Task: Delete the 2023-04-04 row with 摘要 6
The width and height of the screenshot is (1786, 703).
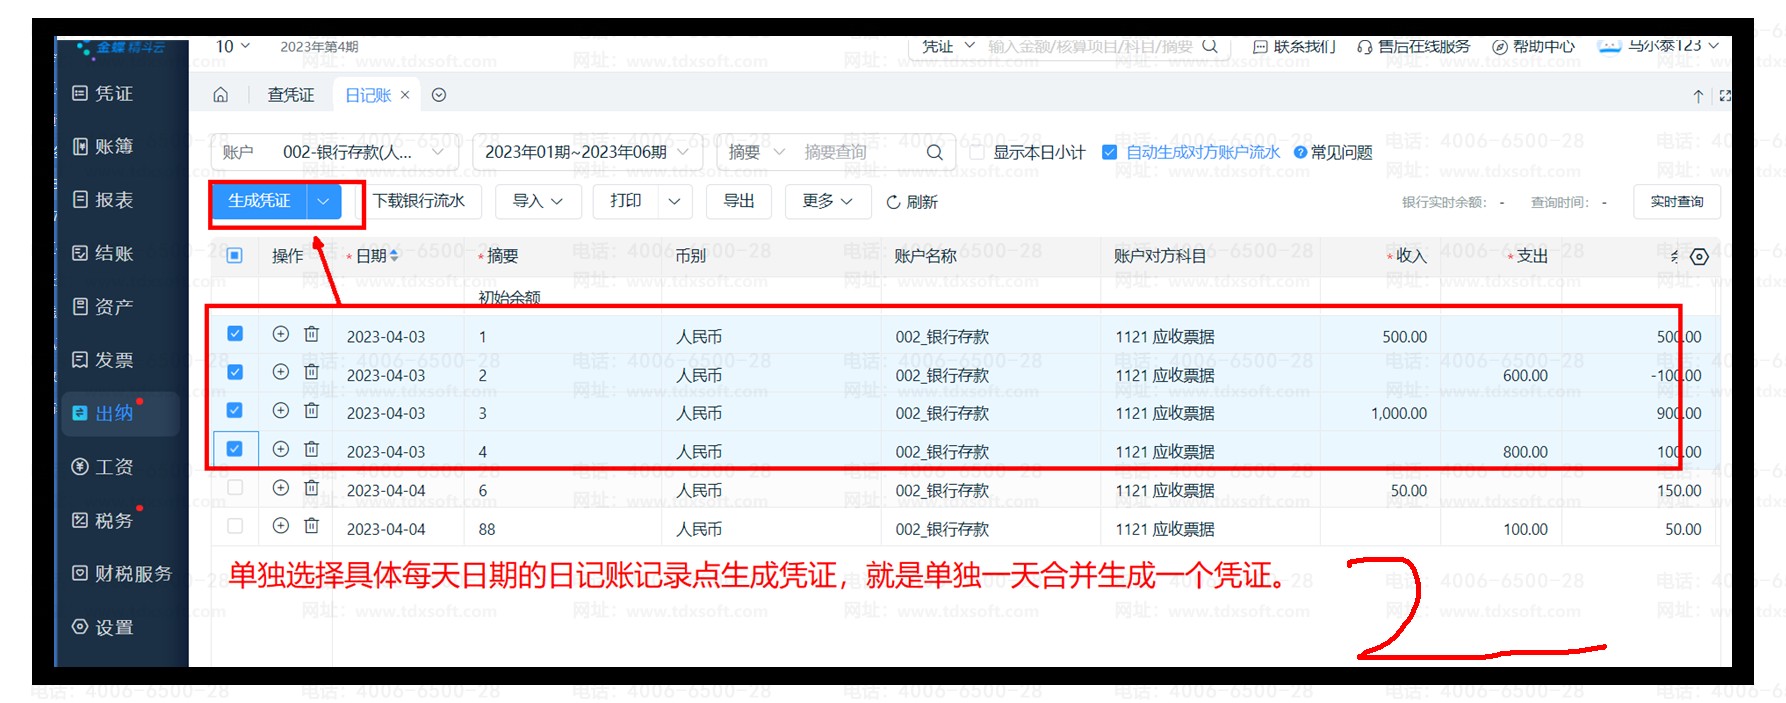Action: pyautogui.click(x=312, y=488)
